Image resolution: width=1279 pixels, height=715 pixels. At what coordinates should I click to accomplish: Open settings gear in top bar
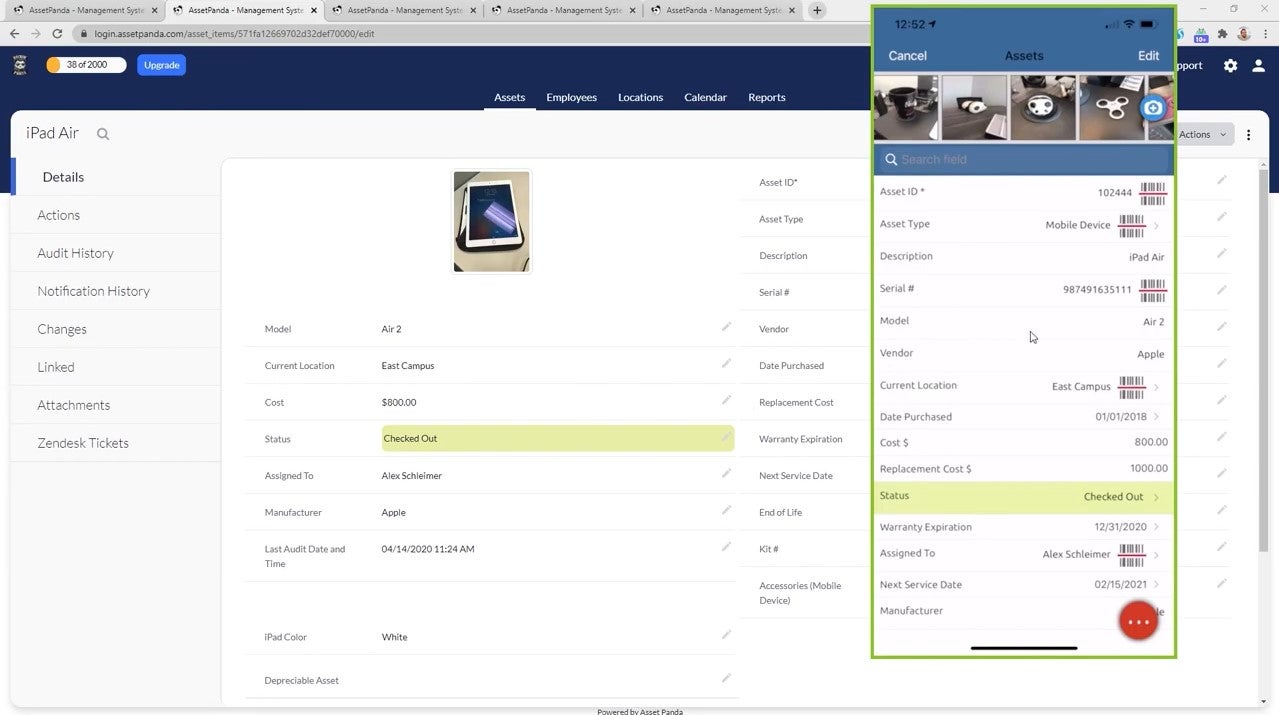point(1230,66)
